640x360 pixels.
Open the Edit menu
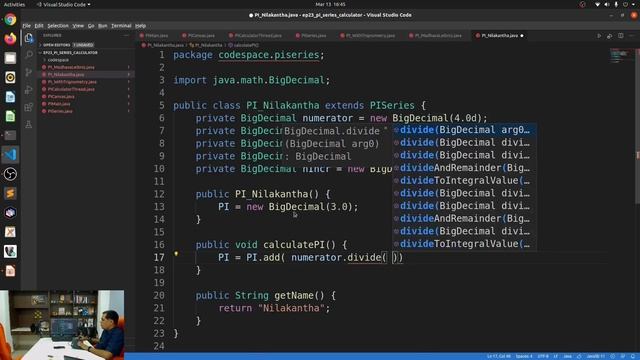coord(39,26)
